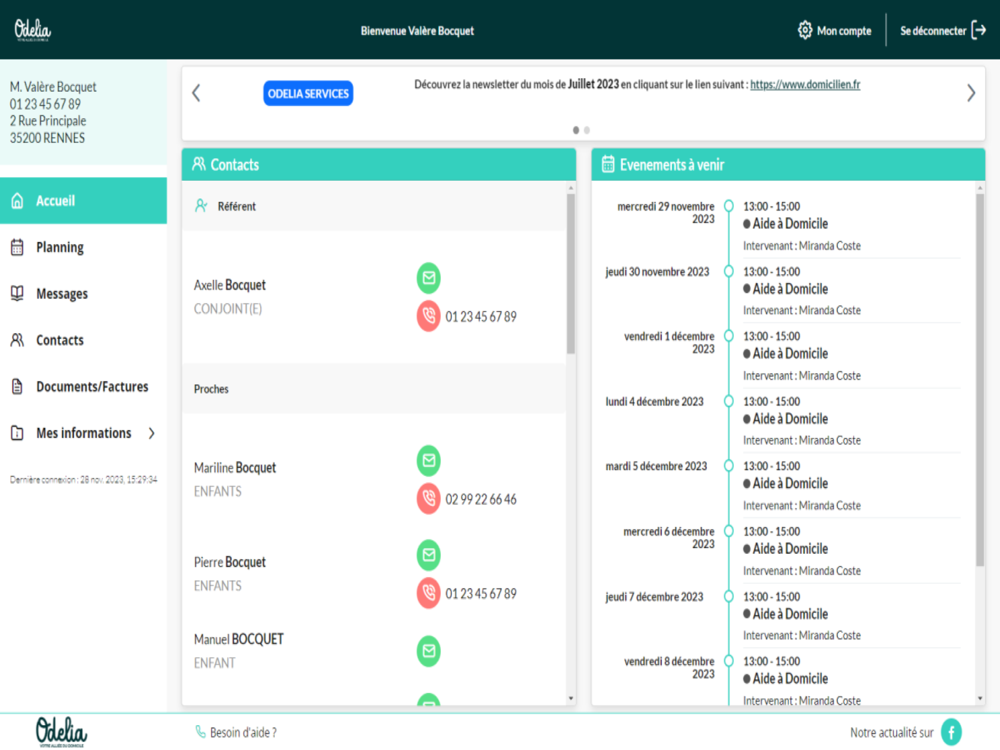Click the Mon compte link

point(844,31)
